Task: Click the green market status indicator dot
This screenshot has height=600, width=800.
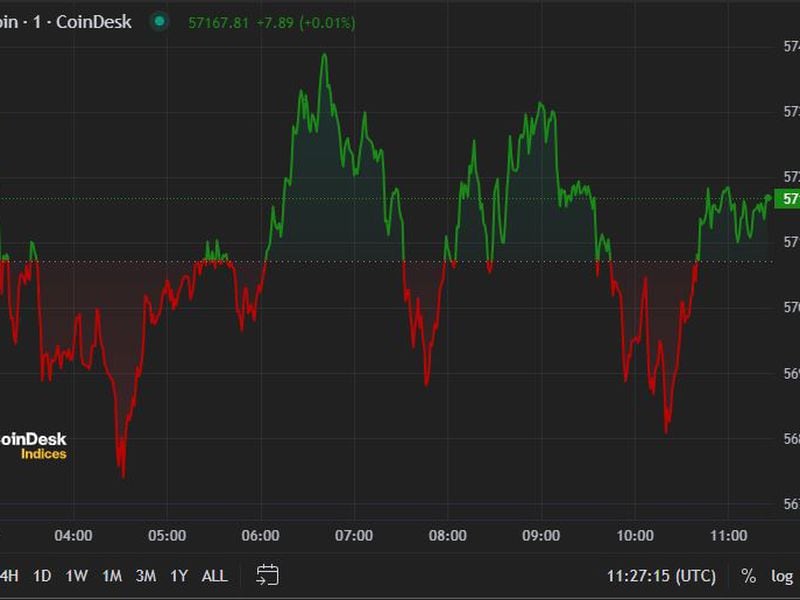Action: click(x=159, y=22)
